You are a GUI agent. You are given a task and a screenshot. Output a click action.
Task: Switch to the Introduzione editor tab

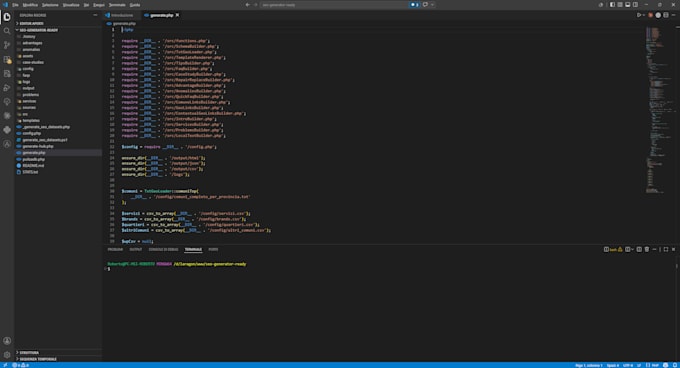click(x=122, y=15)
